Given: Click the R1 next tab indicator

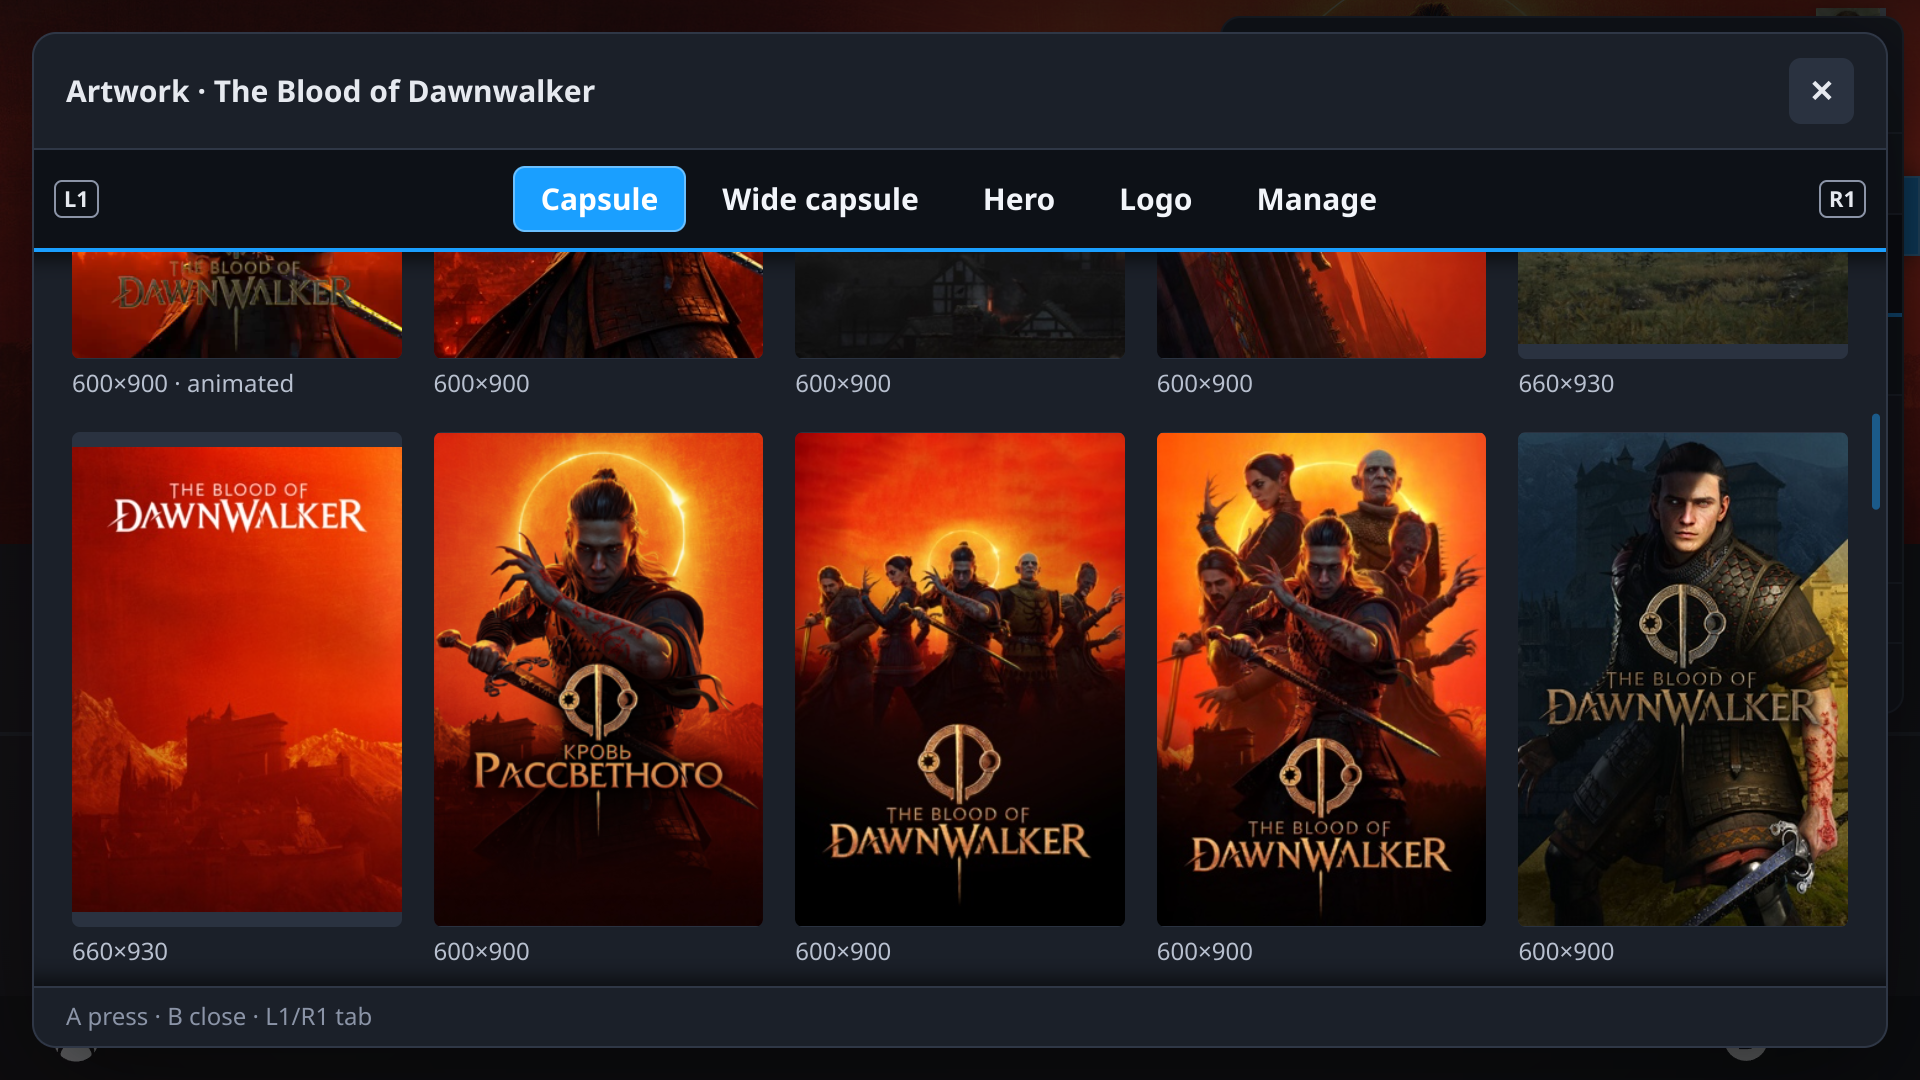Looking at the screenshot, I should coord(1842,199).
